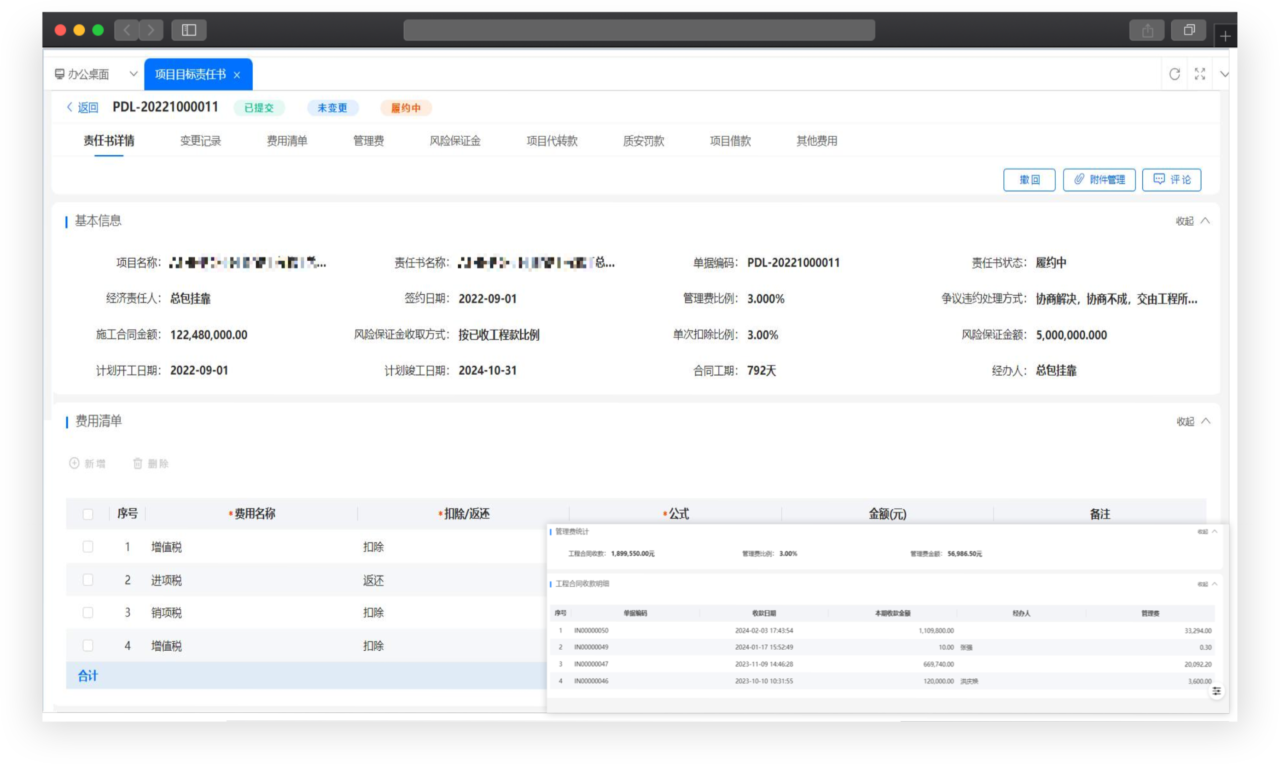Open the 办公桌面 tab

click(x=82, y=74)
